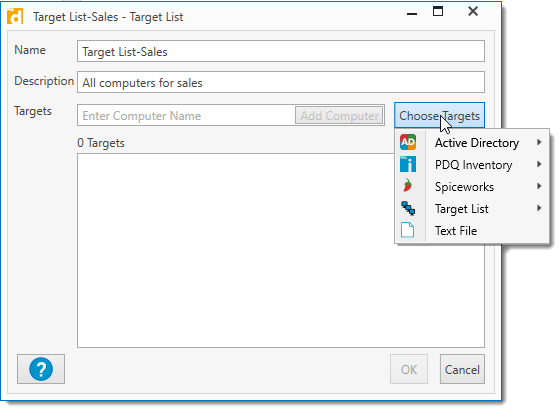The height and width of the screenshot is (411, 560).
Task: Expand the Spiceworks submenu arrow
Action: point(539,186)
